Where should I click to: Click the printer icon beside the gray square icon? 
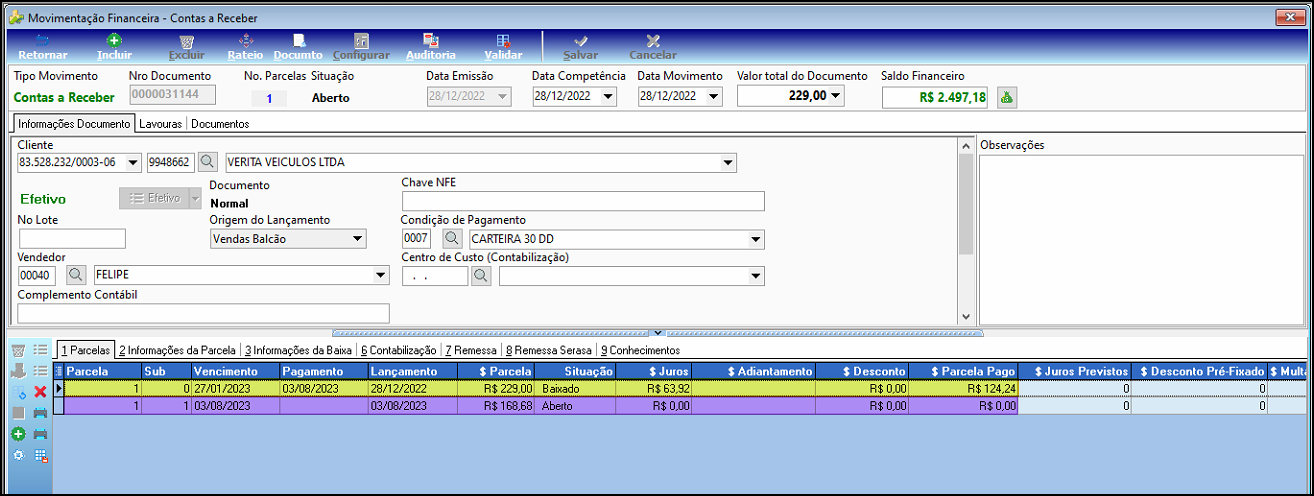(40, 413)
